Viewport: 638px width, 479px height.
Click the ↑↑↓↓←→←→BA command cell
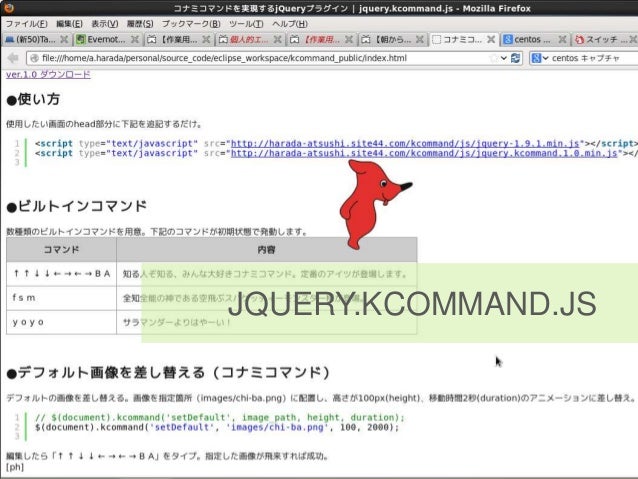61,274
